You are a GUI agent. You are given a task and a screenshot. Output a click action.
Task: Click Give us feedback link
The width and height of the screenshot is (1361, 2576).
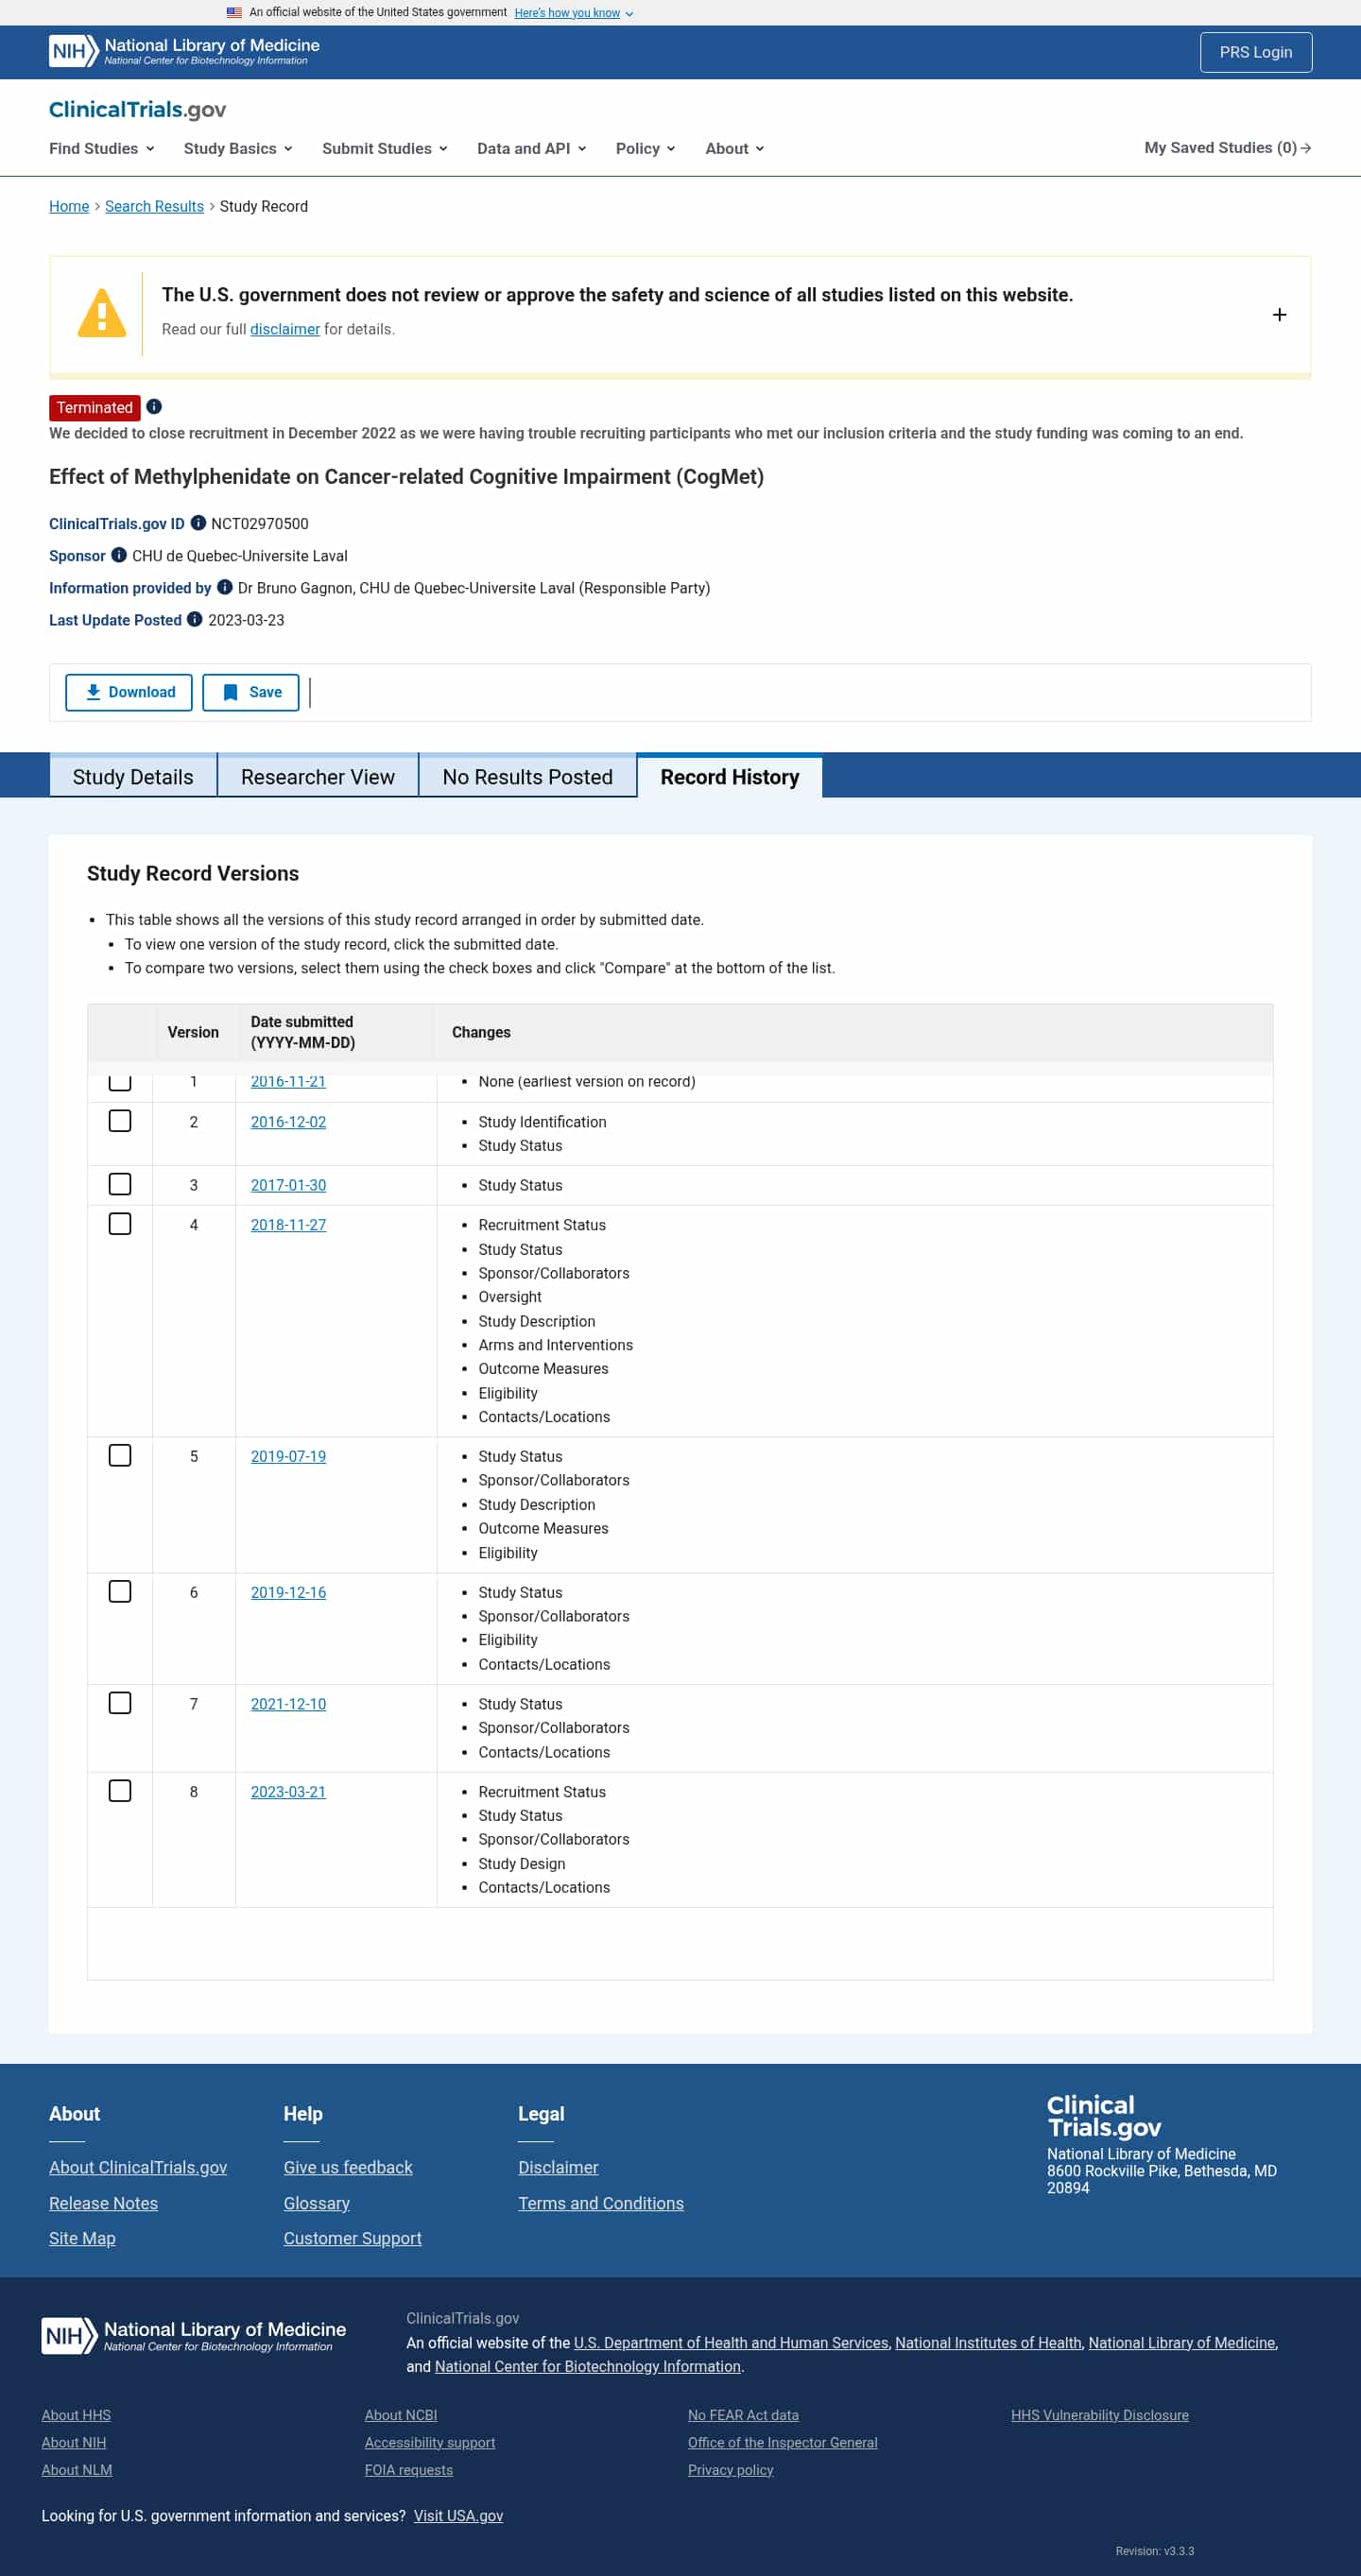pos(348,2167)
